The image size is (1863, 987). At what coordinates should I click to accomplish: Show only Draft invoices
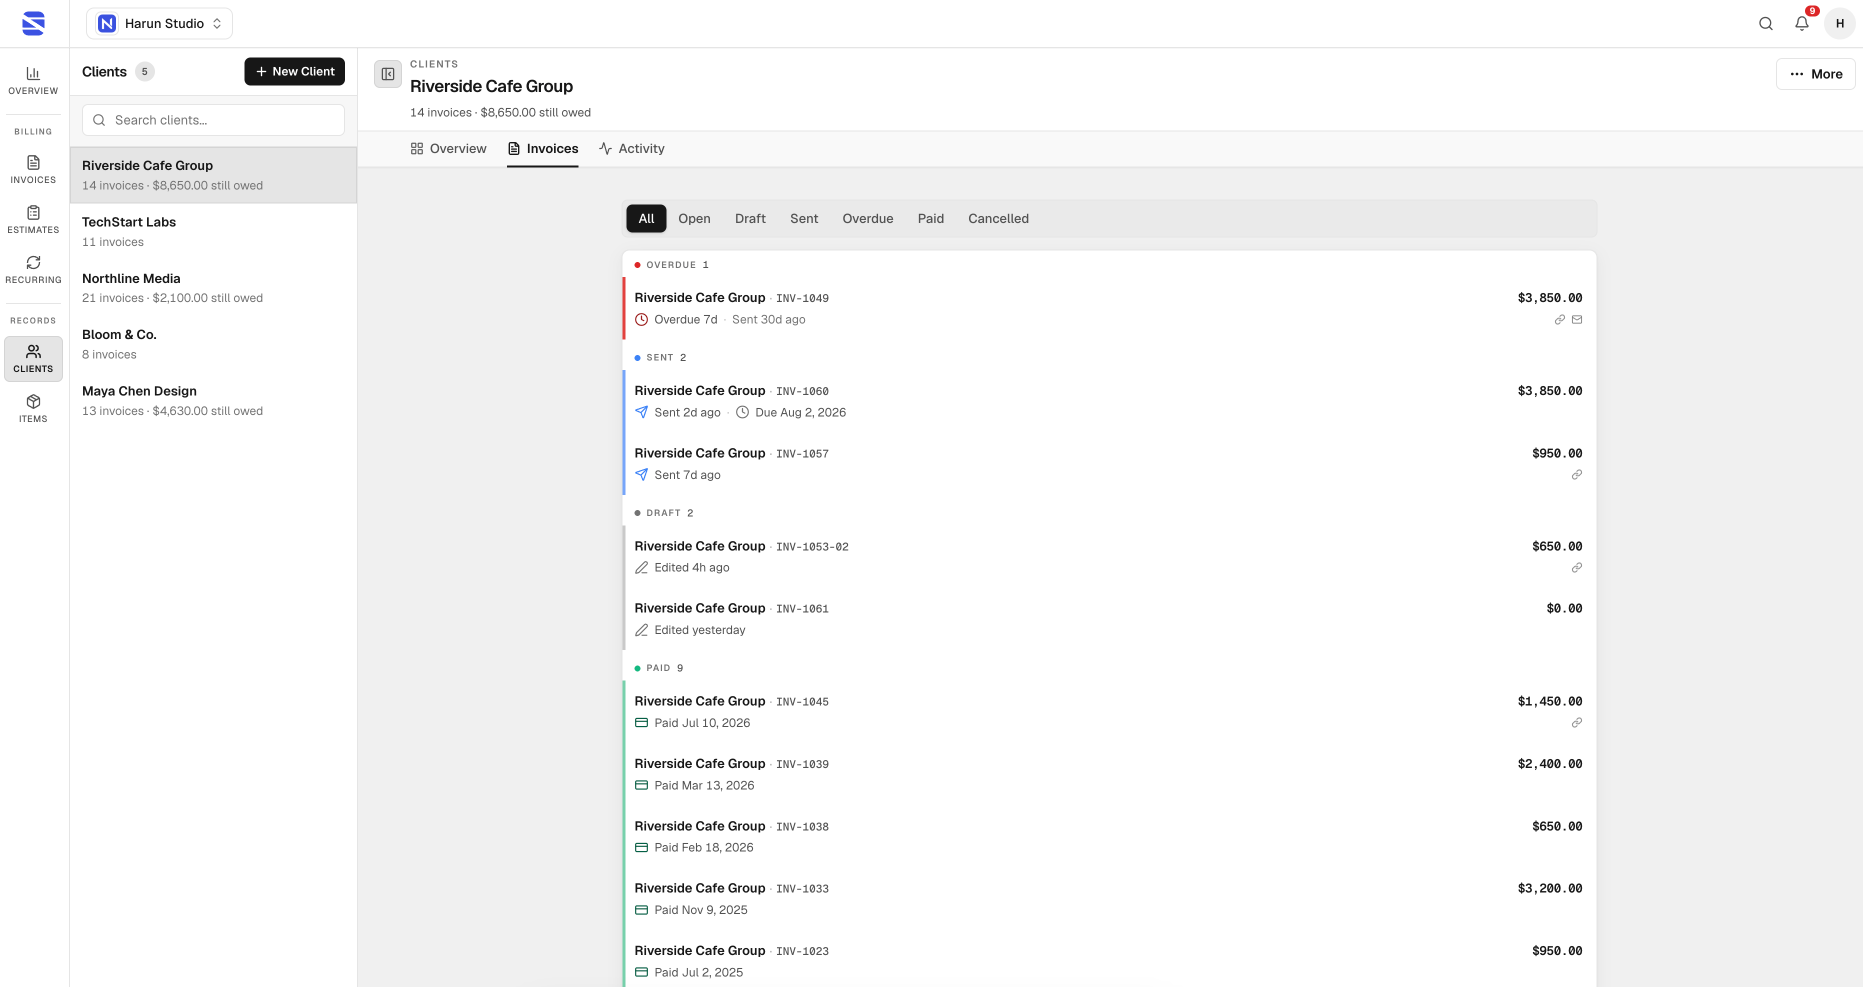(x=750, y=218)
